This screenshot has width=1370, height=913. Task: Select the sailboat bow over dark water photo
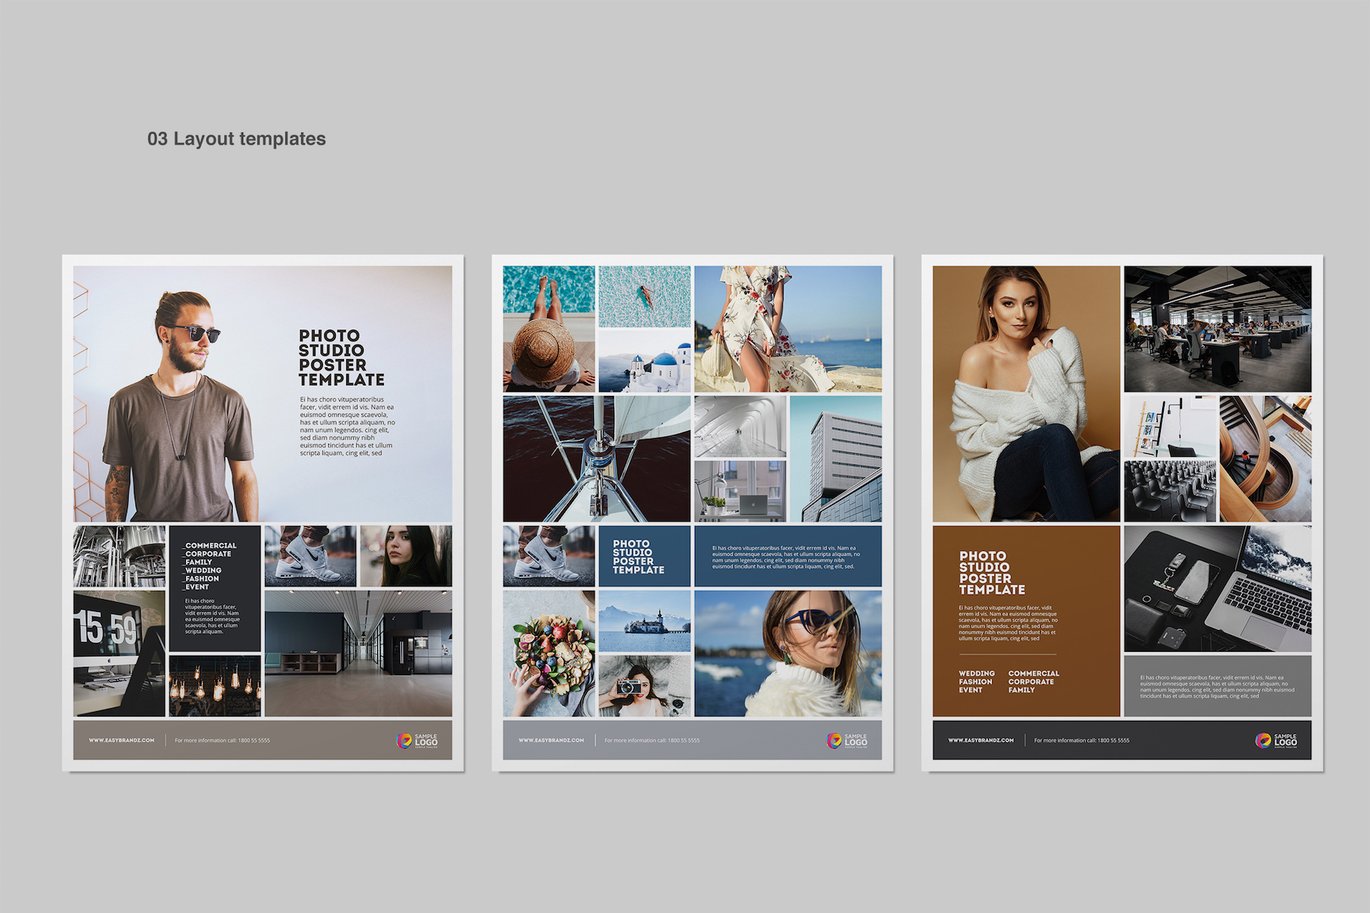tap(597, 459)
